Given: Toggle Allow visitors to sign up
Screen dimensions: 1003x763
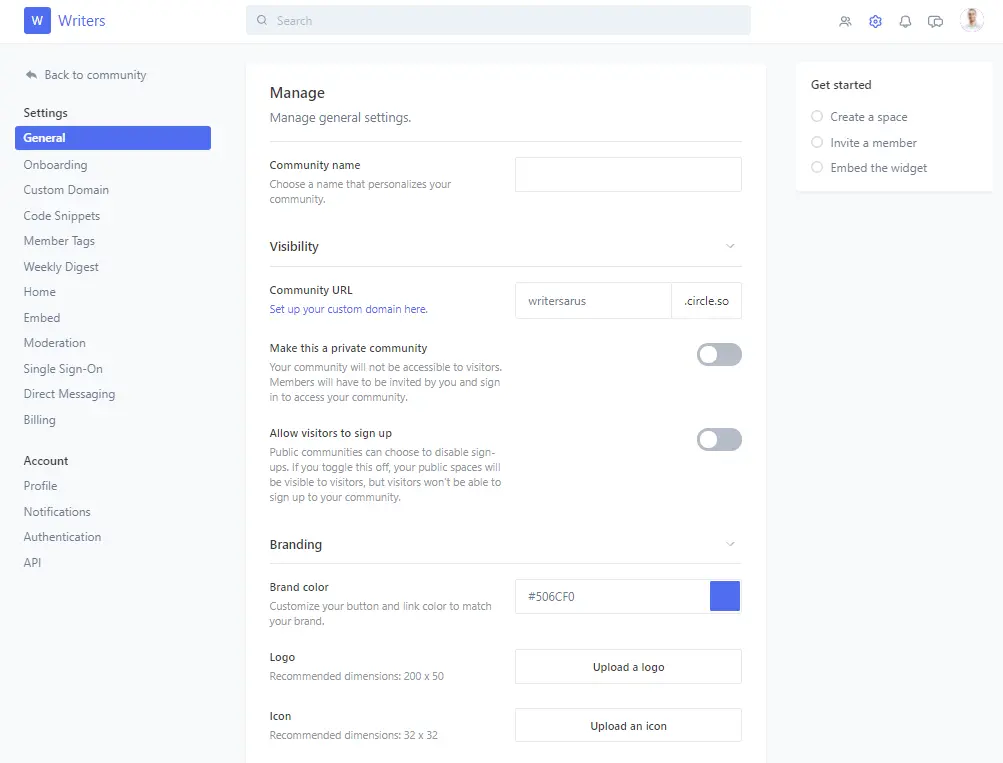Looking at the screenshot, I should coord(719,439).
